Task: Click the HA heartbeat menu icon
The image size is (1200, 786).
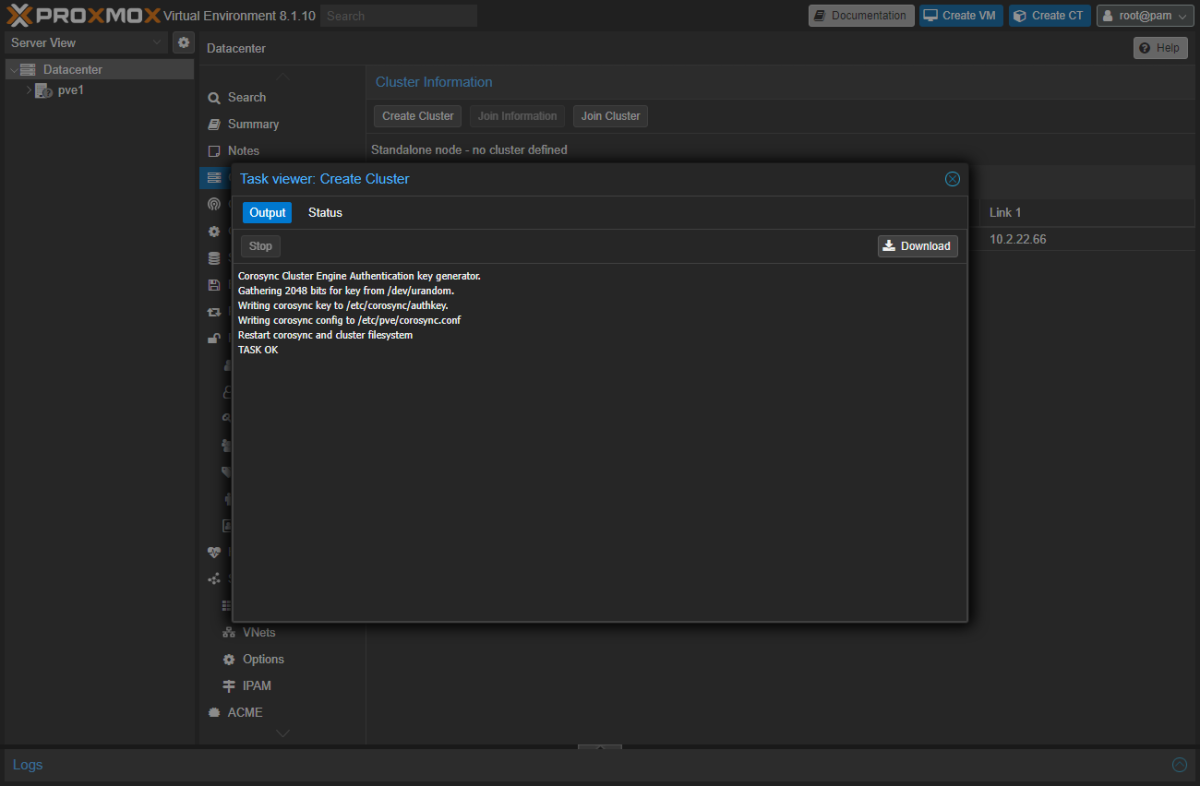Action: point(214,552)
